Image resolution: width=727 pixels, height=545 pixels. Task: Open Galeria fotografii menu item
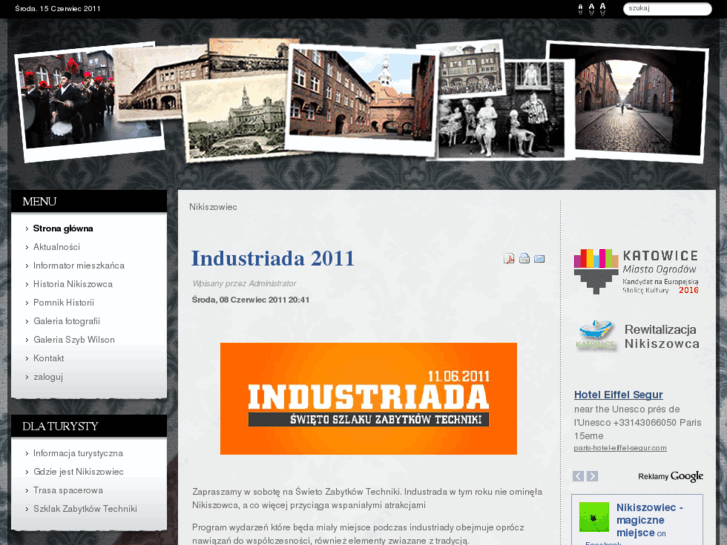[x=67, y=321]
